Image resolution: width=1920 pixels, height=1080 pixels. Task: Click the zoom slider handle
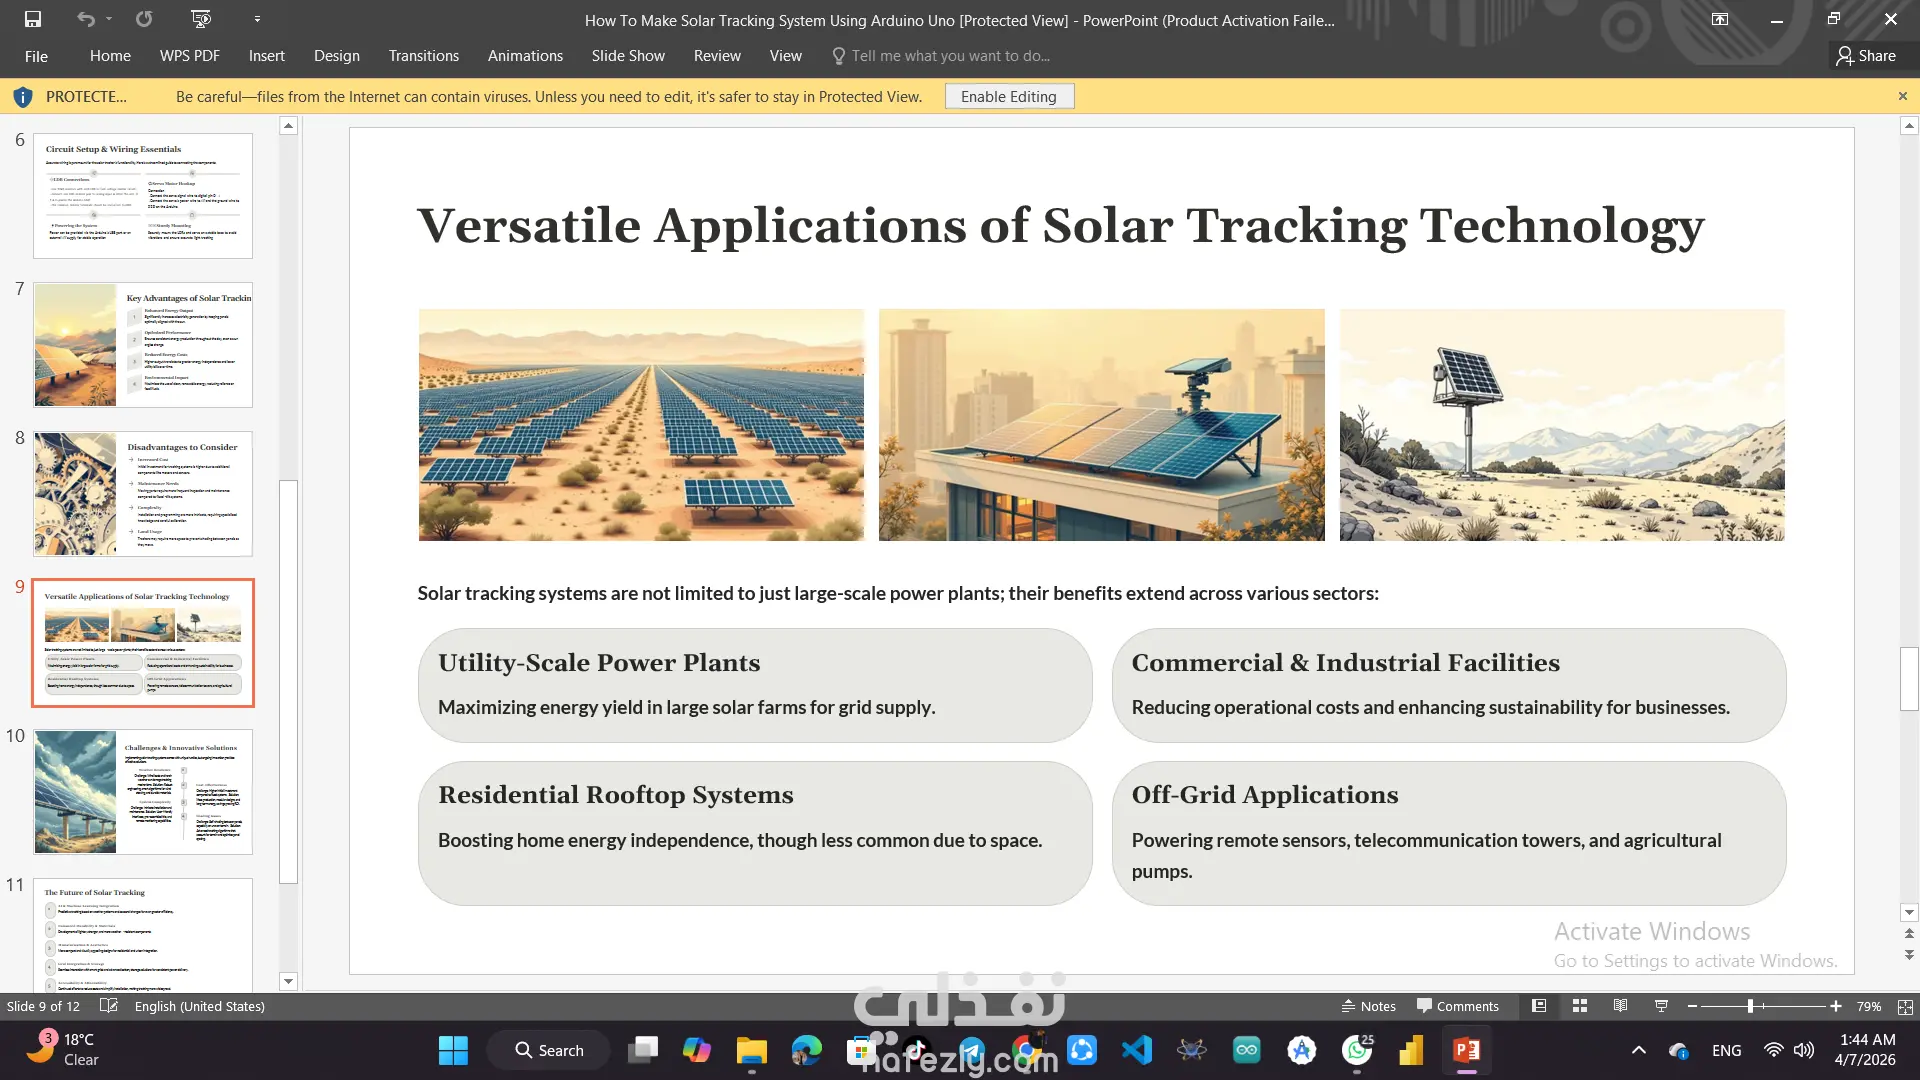(1750, 1006)
